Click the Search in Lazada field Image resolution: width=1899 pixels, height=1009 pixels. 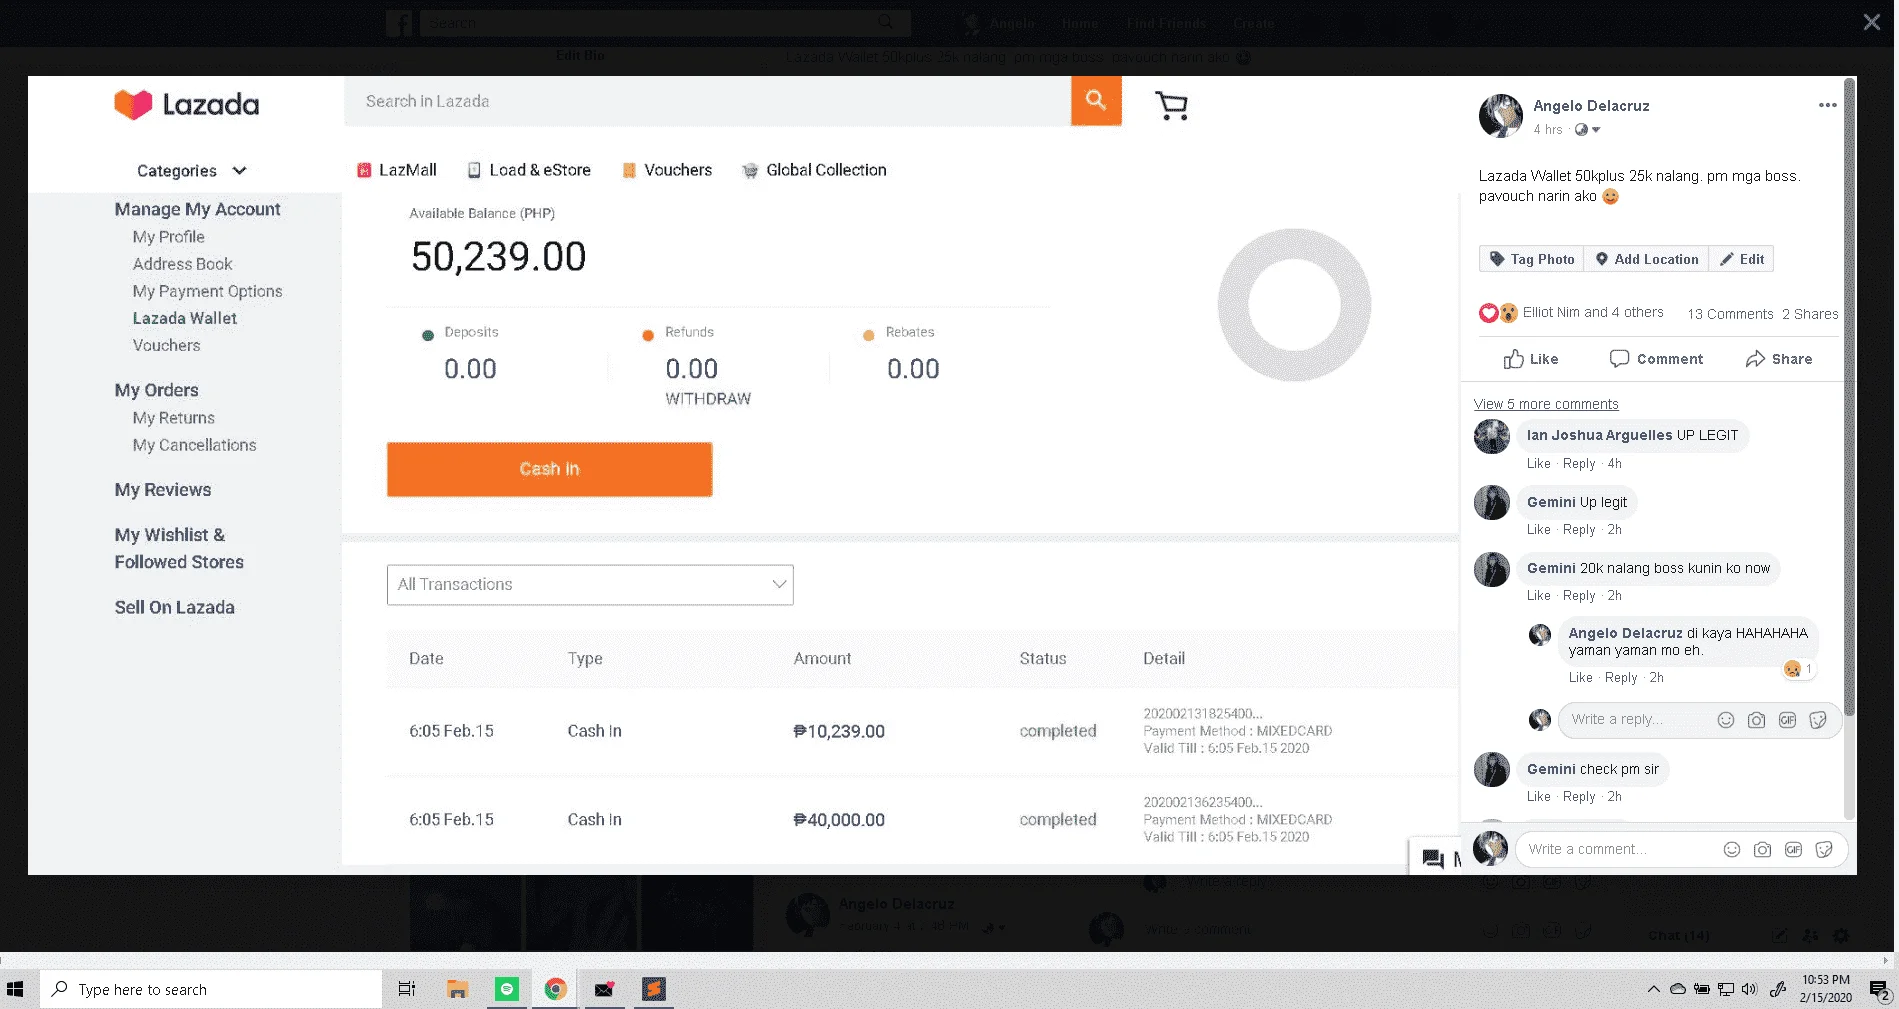707,101
